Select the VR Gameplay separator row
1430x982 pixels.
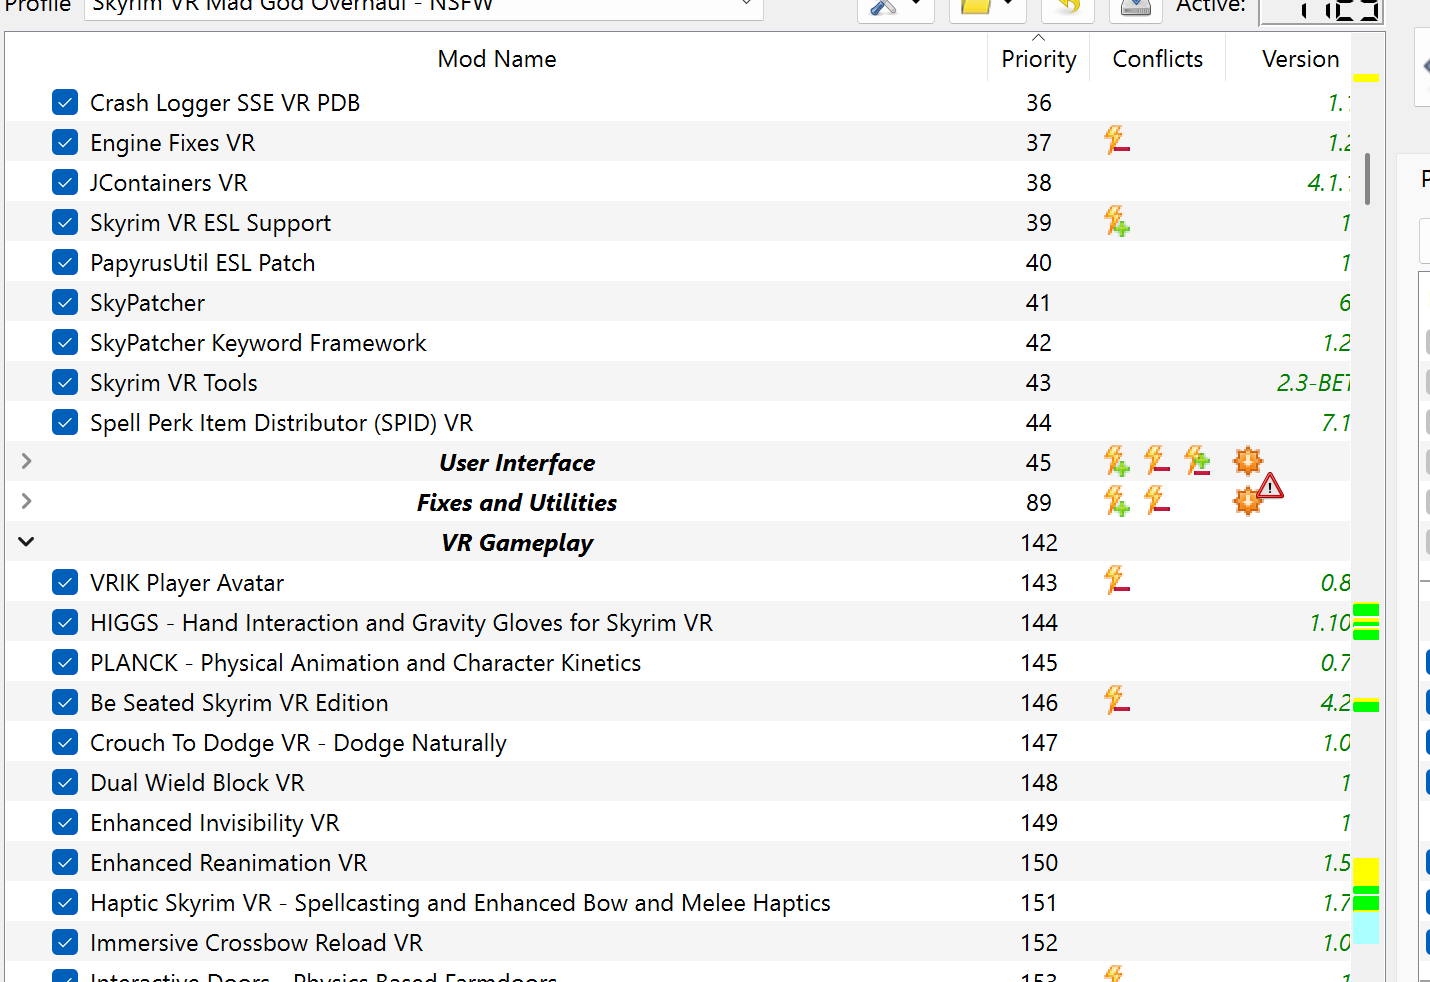(678, 542)
